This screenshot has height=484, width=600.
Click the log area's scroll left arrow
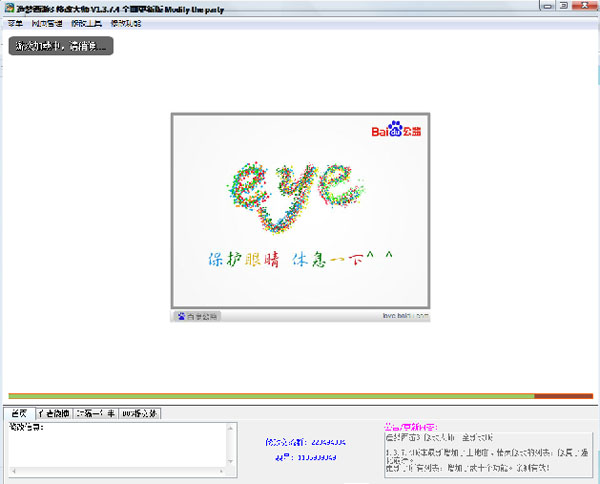coord(14,471)
